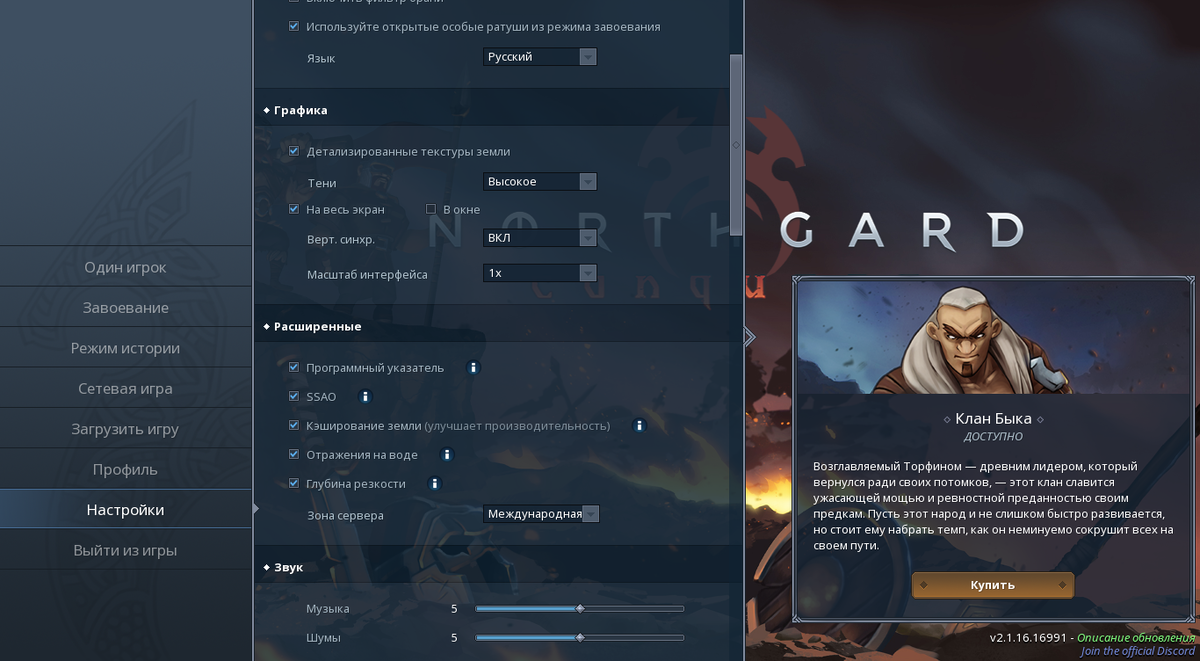1200x661 pixels.
Task: Open Загрузить игру menu item
Action: click(x=126, y=429)
